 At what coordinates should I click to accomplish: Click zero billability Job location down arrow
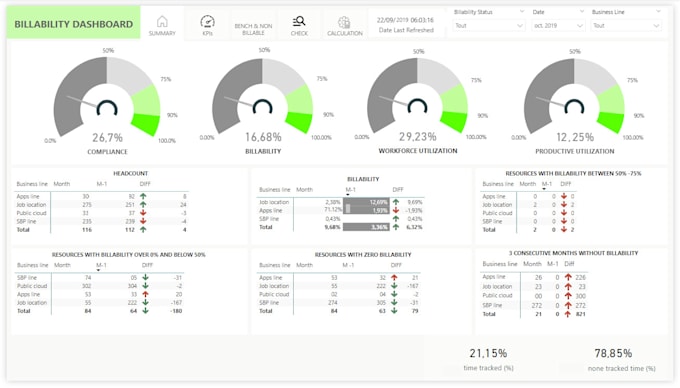[x=394, y=286]
